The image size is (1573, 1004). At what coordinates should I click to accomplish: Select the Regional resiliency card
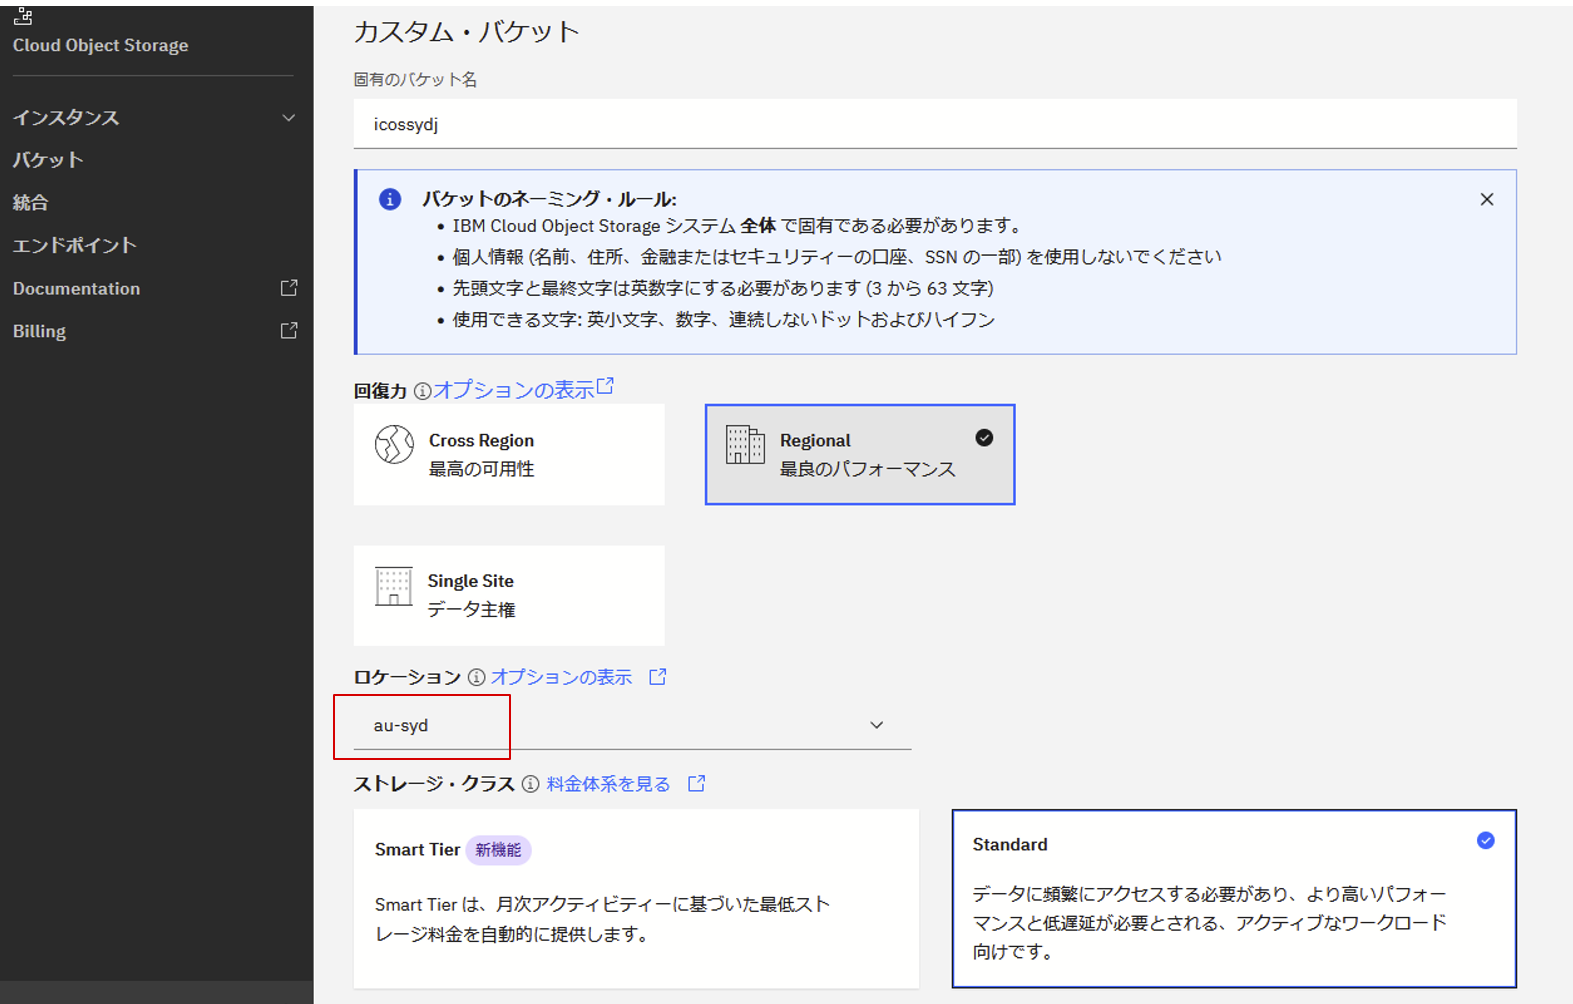[x=860, y=455]
